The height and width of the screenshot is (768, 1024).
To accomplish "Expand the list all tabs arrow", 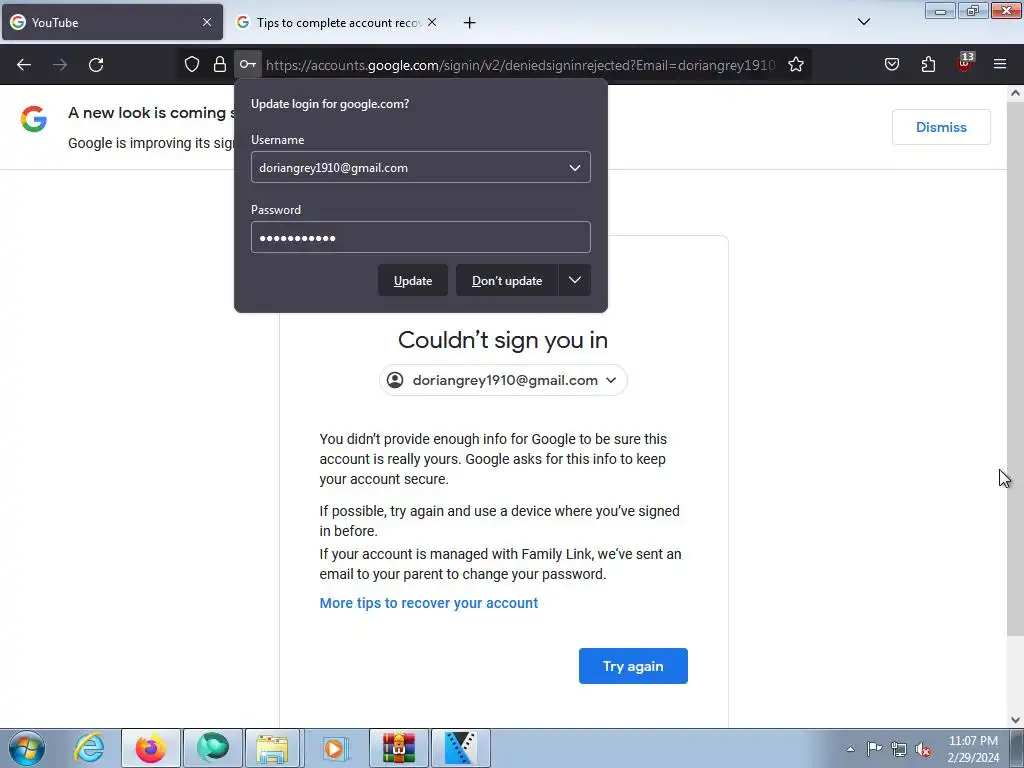I will pos(863,22).
